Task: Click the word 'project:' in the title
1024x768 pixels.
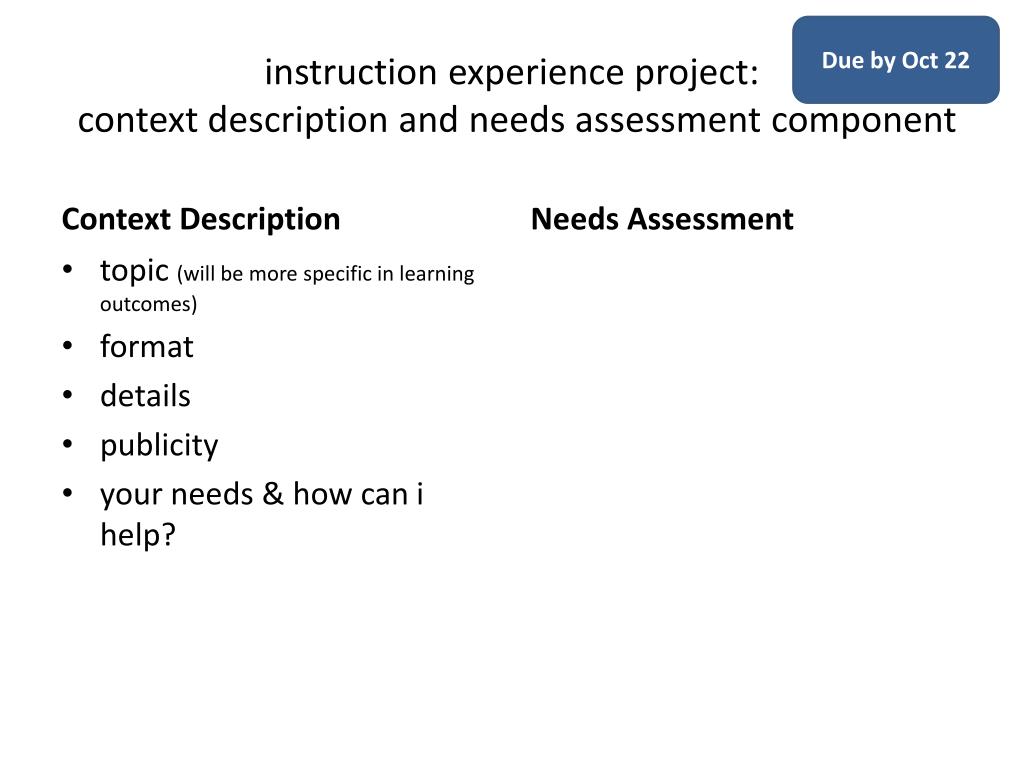Action: click(697, 74)
